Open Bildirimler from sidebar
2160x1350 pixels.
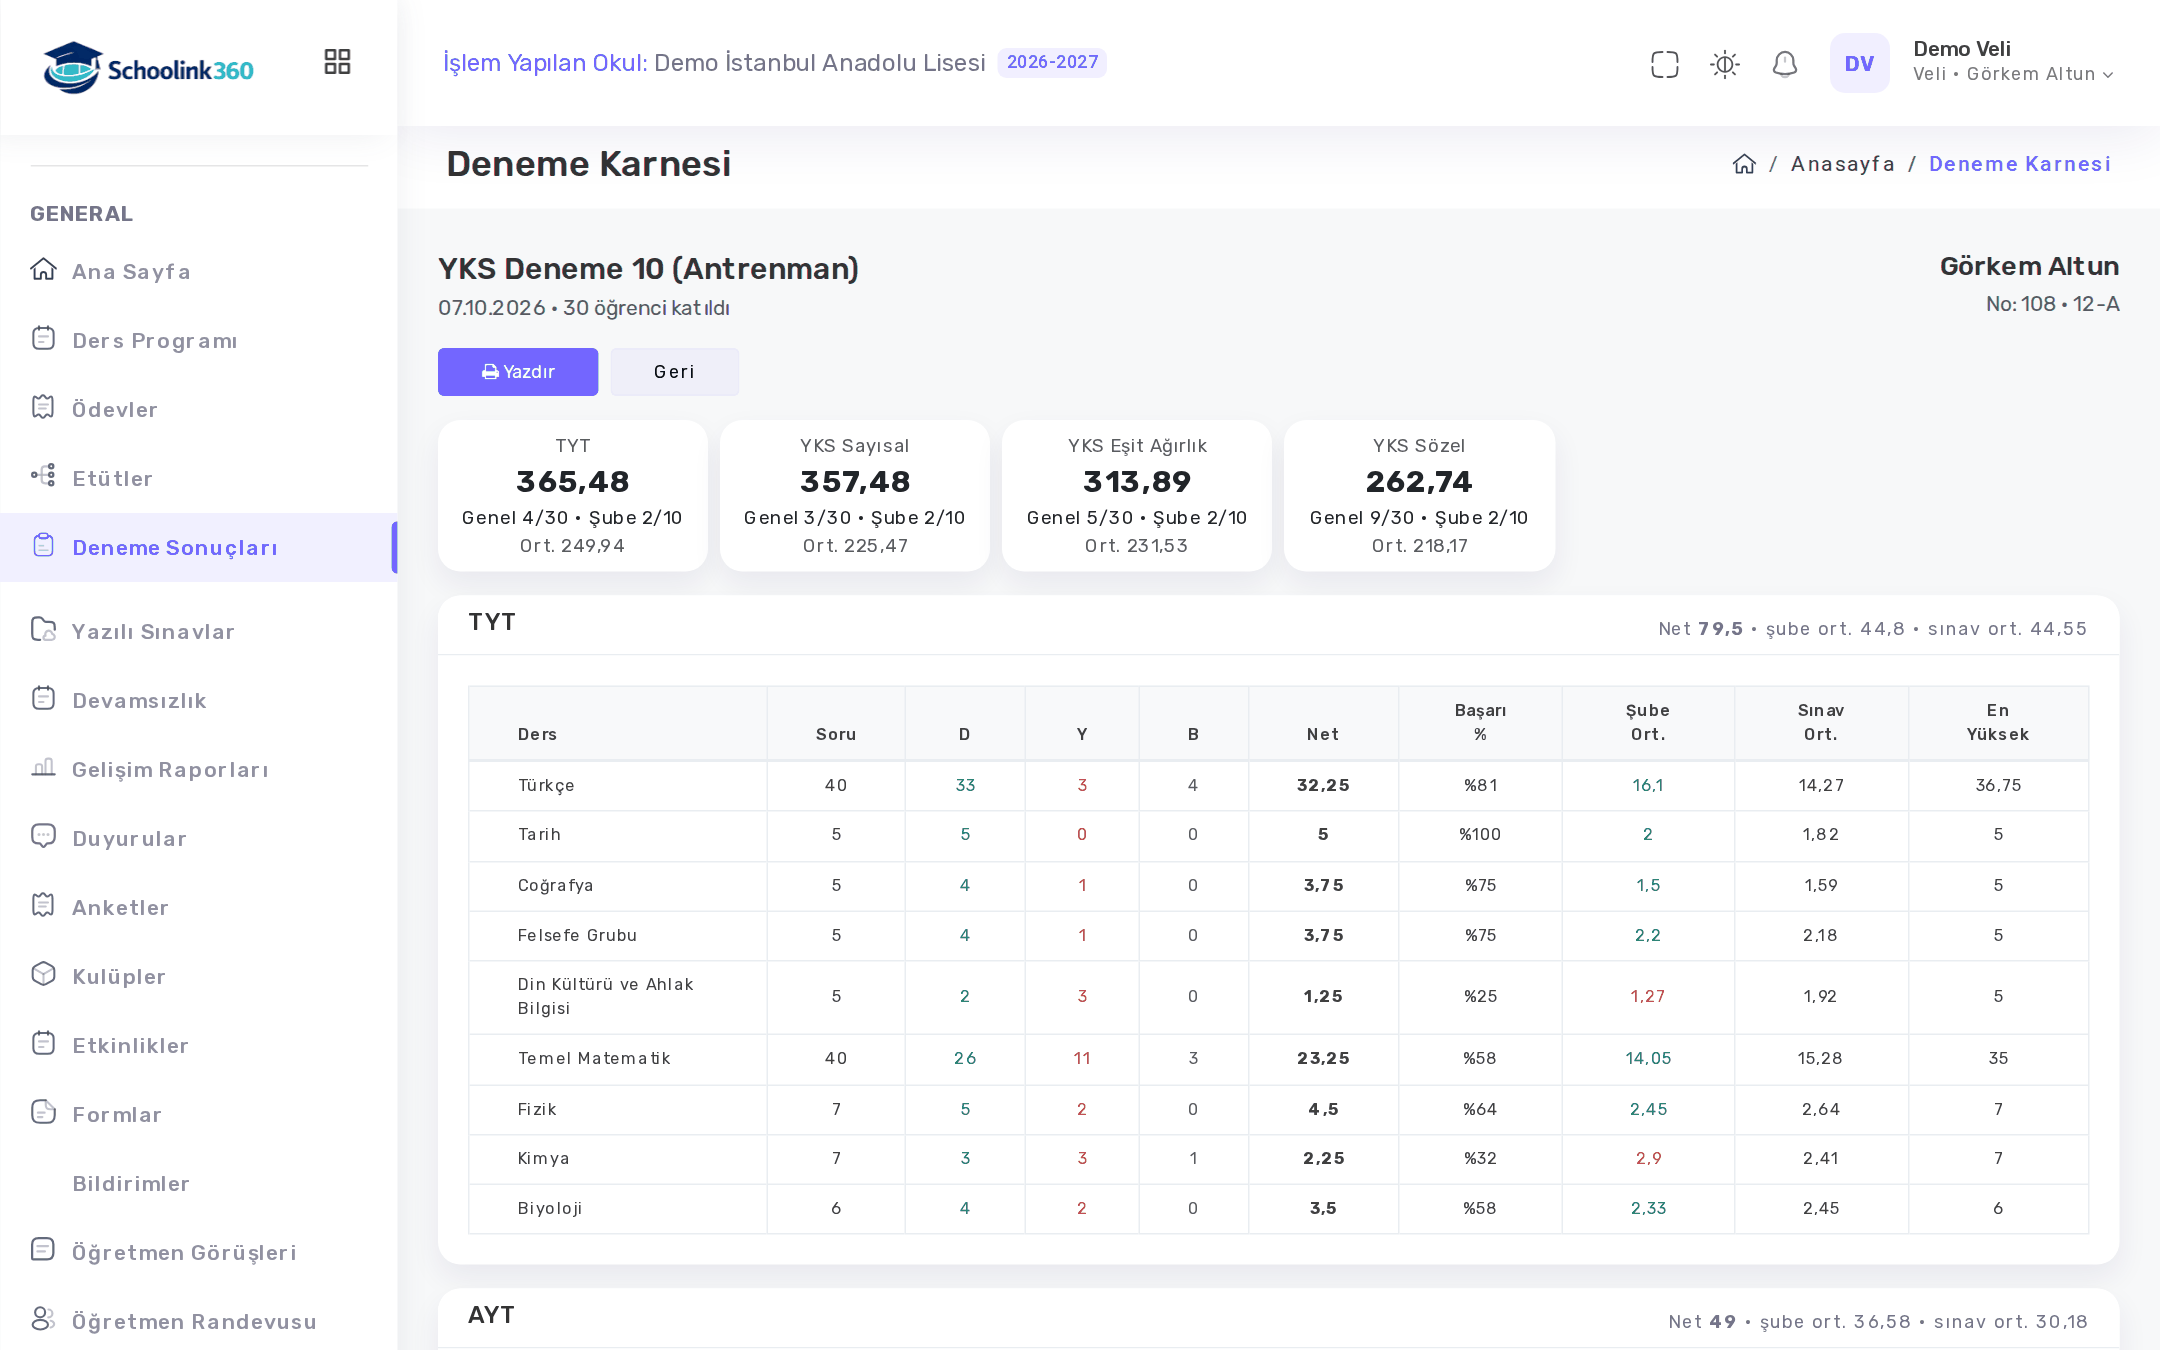tap(198, 1183)
